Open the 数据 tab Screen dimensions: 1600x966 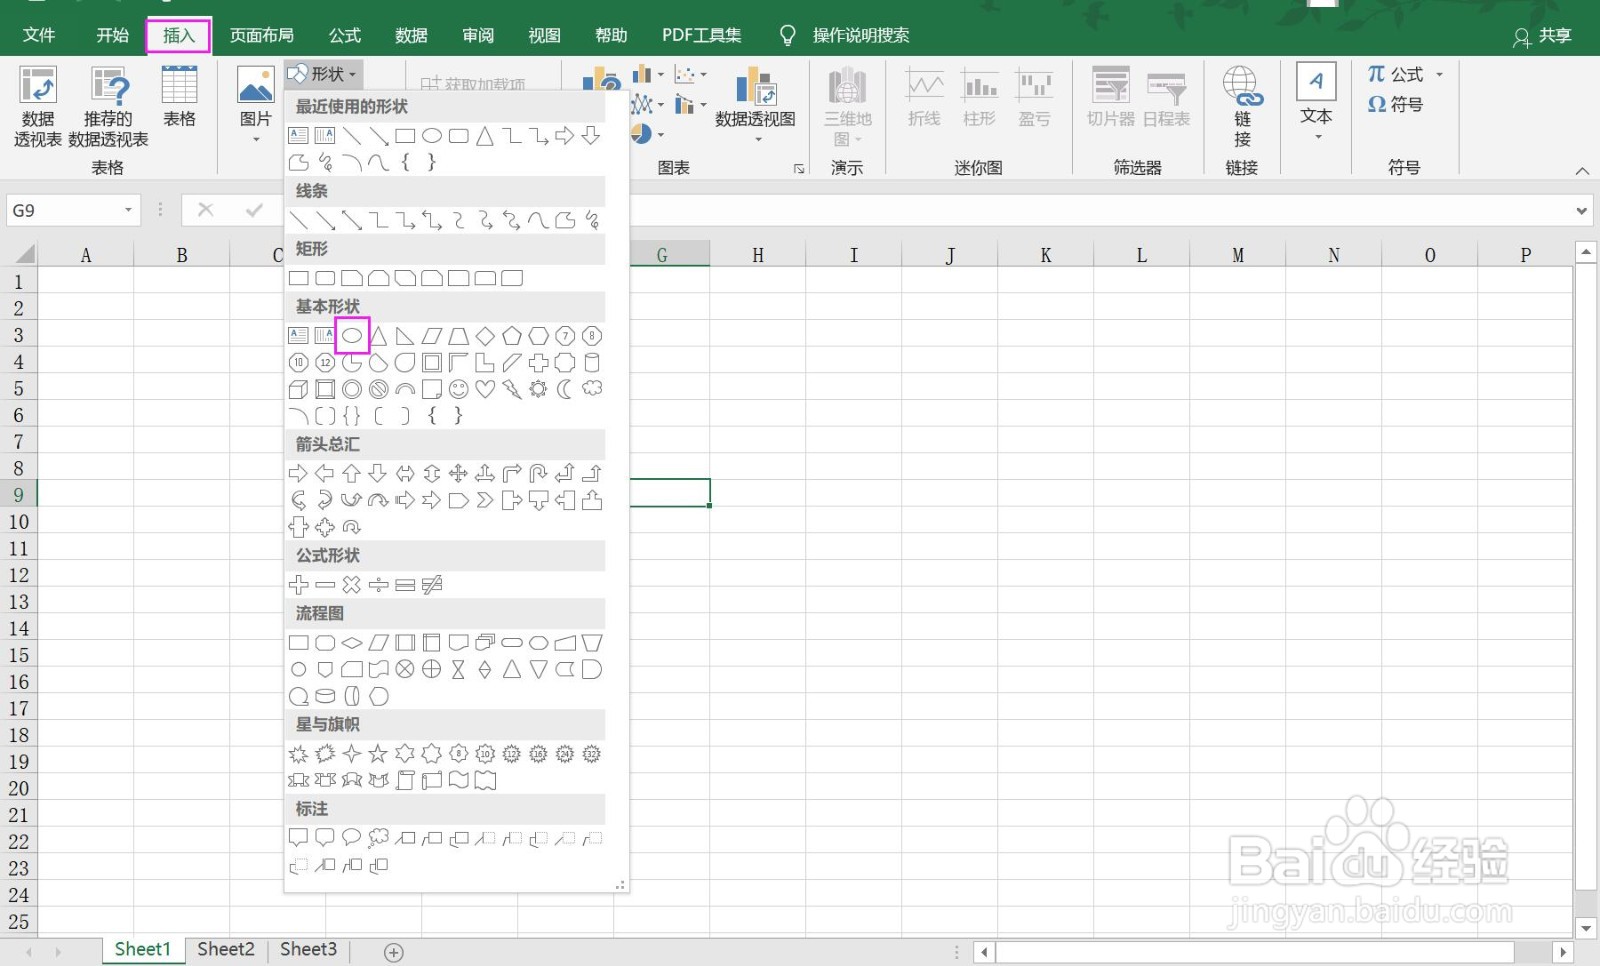point(411,35)
